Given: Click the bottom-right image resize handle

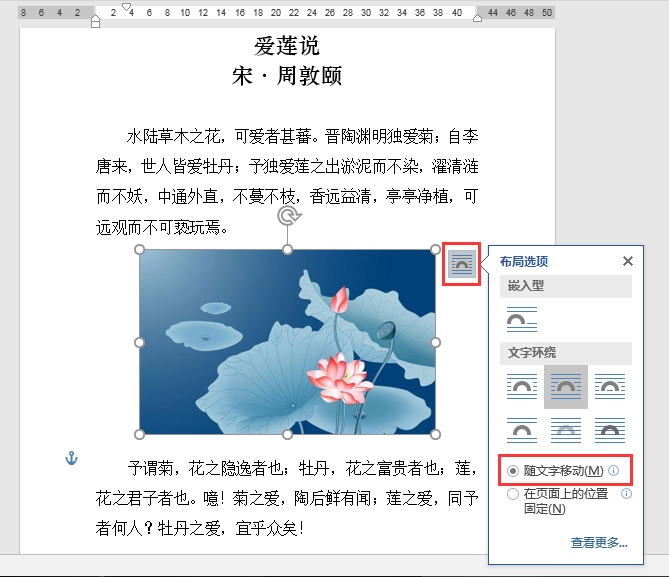Looking at the screenshot, I should pos(435,434).
